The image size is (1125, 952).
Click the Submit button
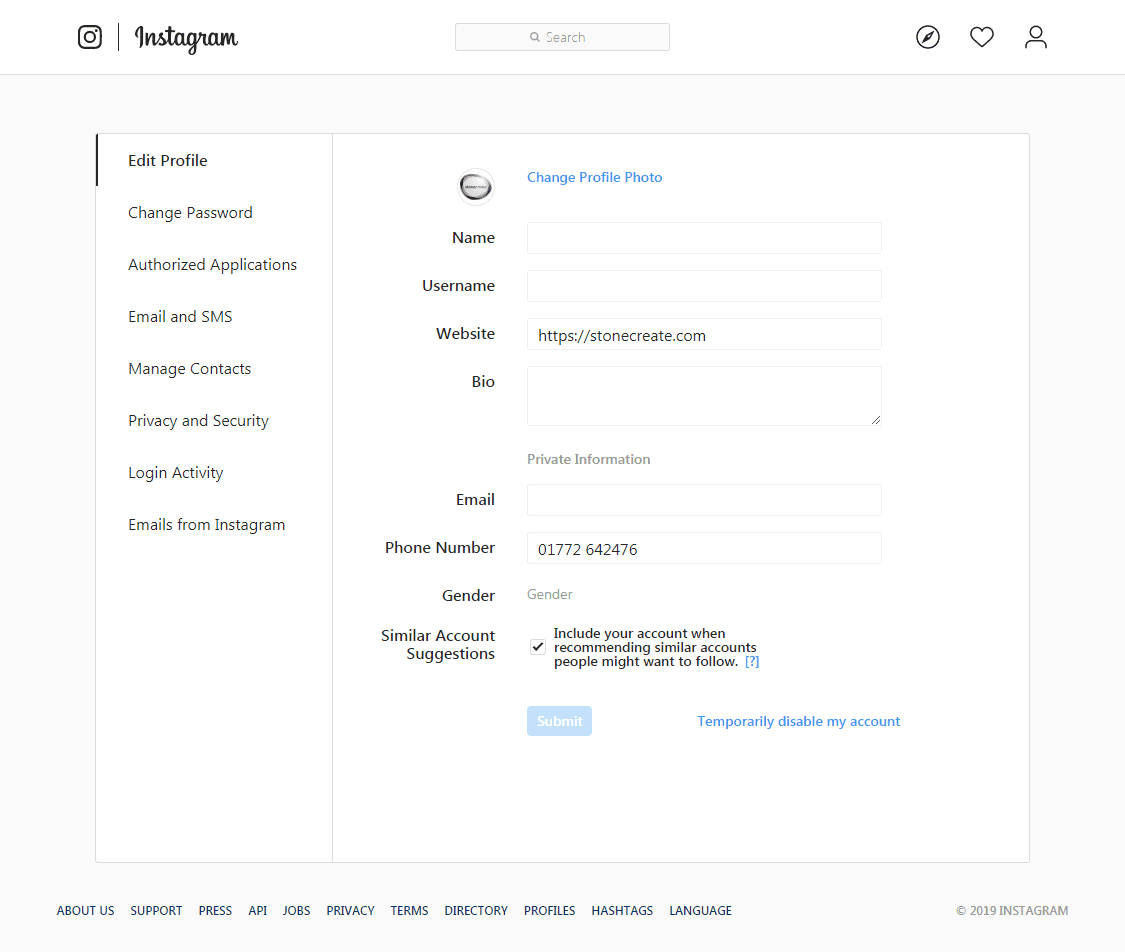pos(560,721)
